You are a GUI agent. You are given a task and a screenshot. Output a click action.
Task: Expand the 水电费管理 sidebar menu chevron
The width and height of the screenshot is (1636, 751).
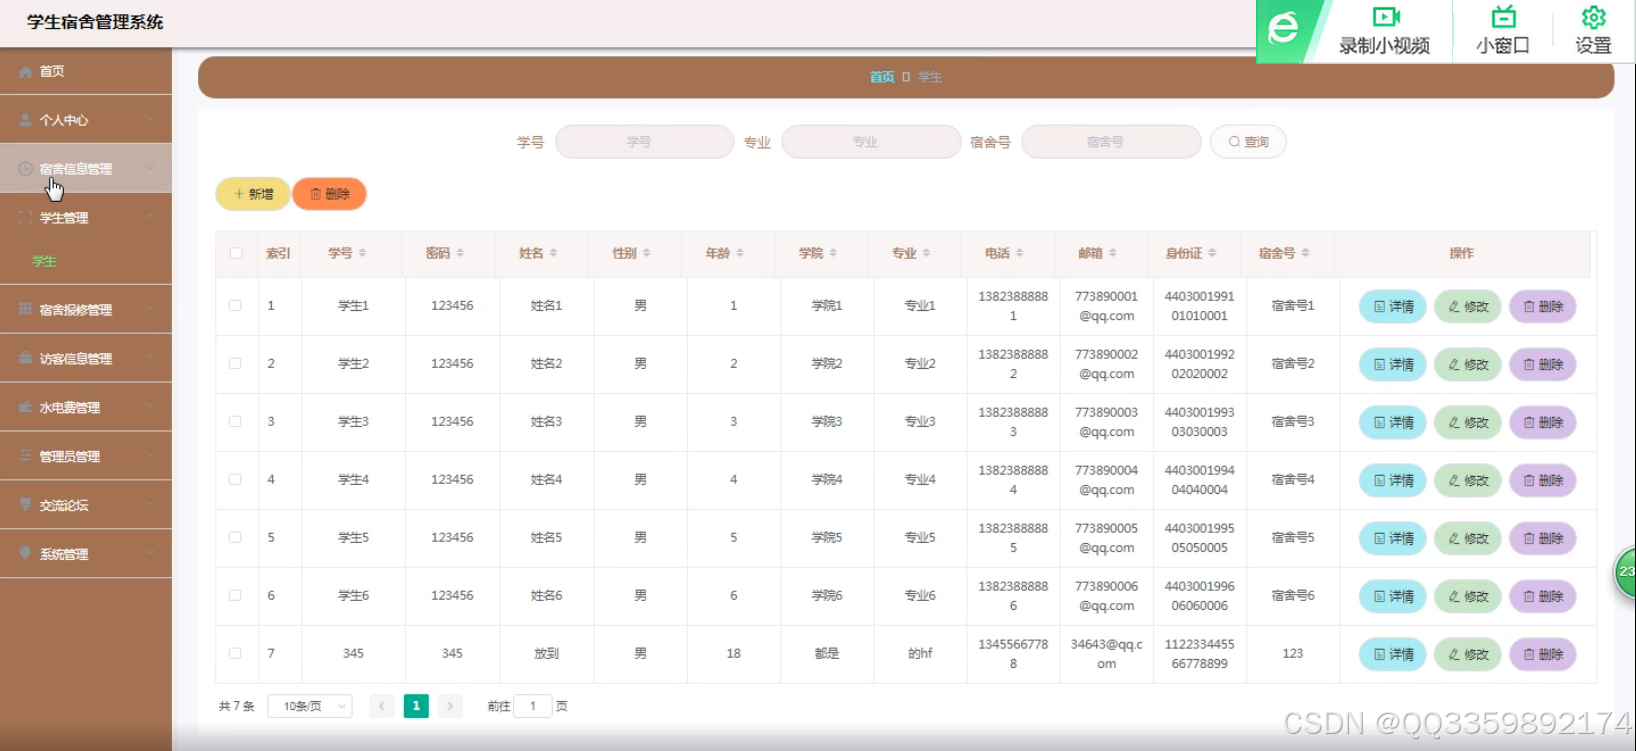coord(150,407)
